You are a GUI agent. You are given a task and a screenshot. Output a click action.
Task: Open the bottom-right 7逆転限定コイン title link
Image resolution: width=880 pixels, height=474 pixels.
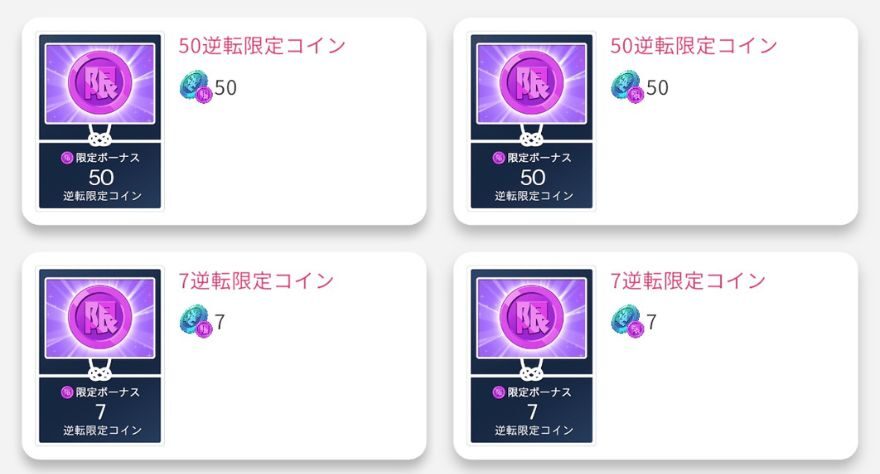pos(688,281)
